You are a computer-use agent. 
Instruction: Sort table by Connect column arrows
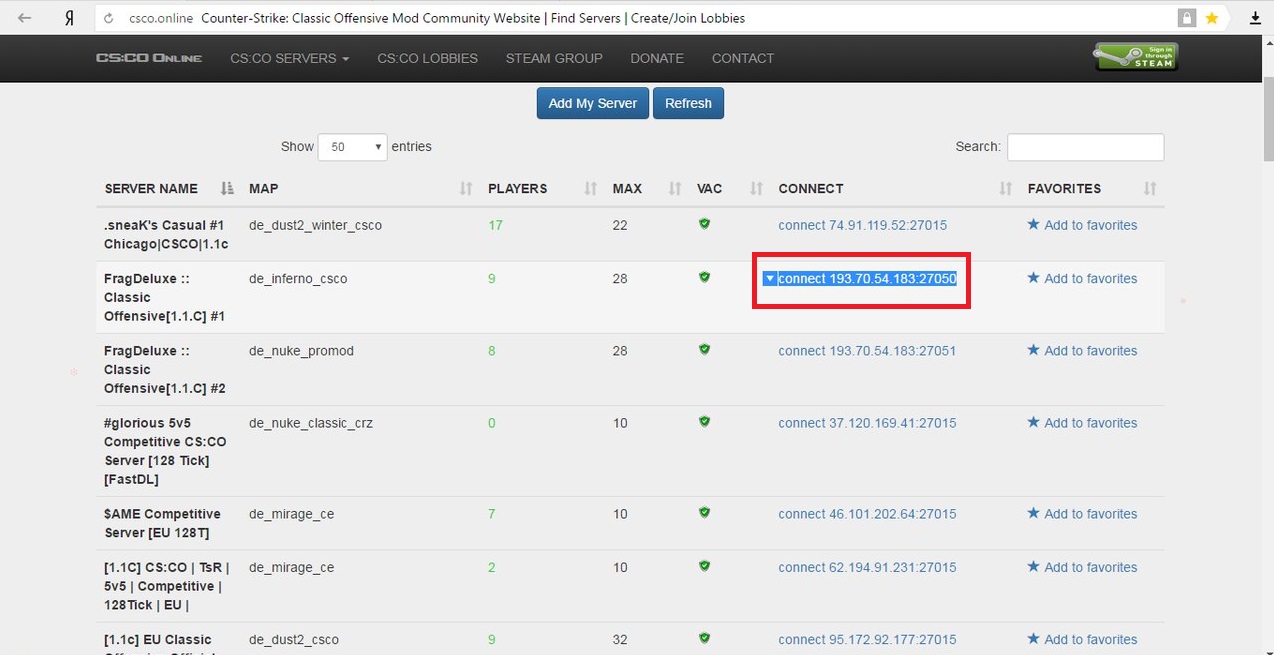(1005, 188)
